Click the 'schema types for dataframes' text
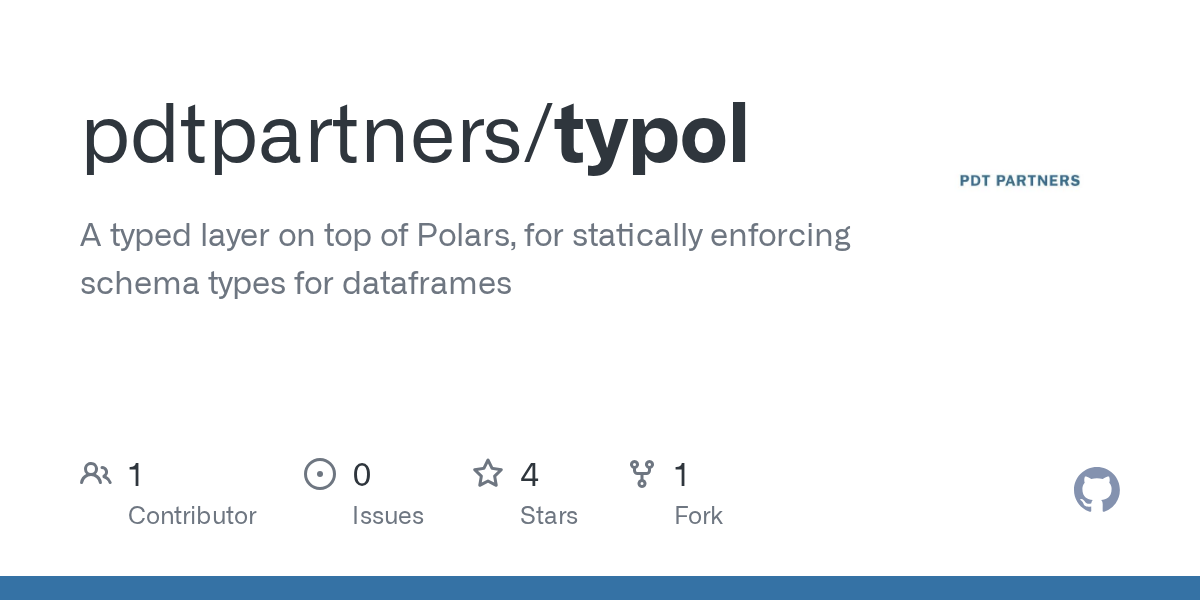The width and height of the screenshot is (1200, 600). click(296, 284)
